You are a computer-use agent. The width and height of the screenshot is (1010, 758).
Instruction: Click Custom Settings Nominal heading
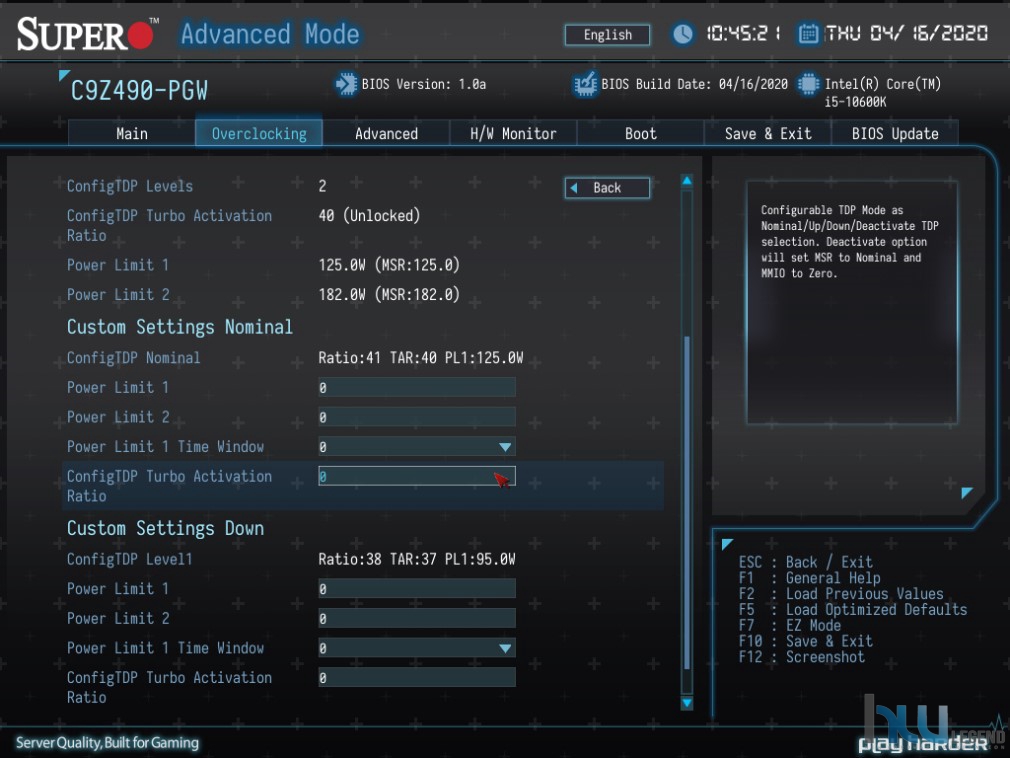180,327
